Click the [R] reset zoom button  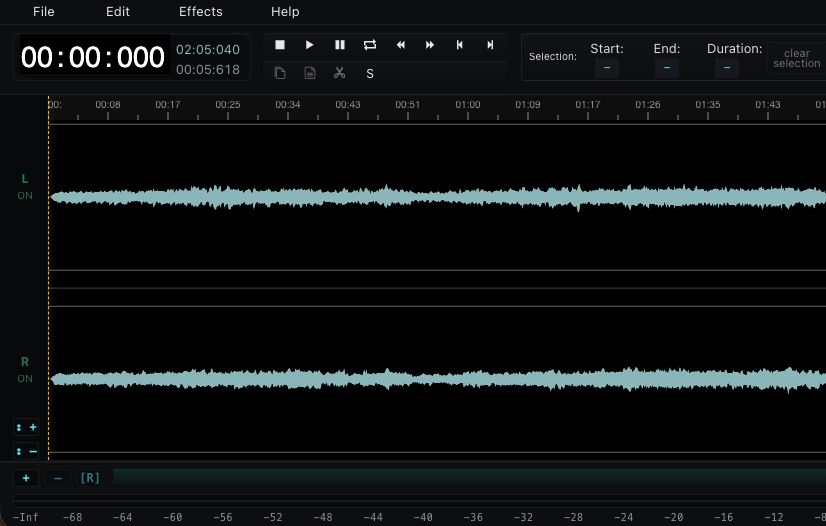tap(90, 478)
